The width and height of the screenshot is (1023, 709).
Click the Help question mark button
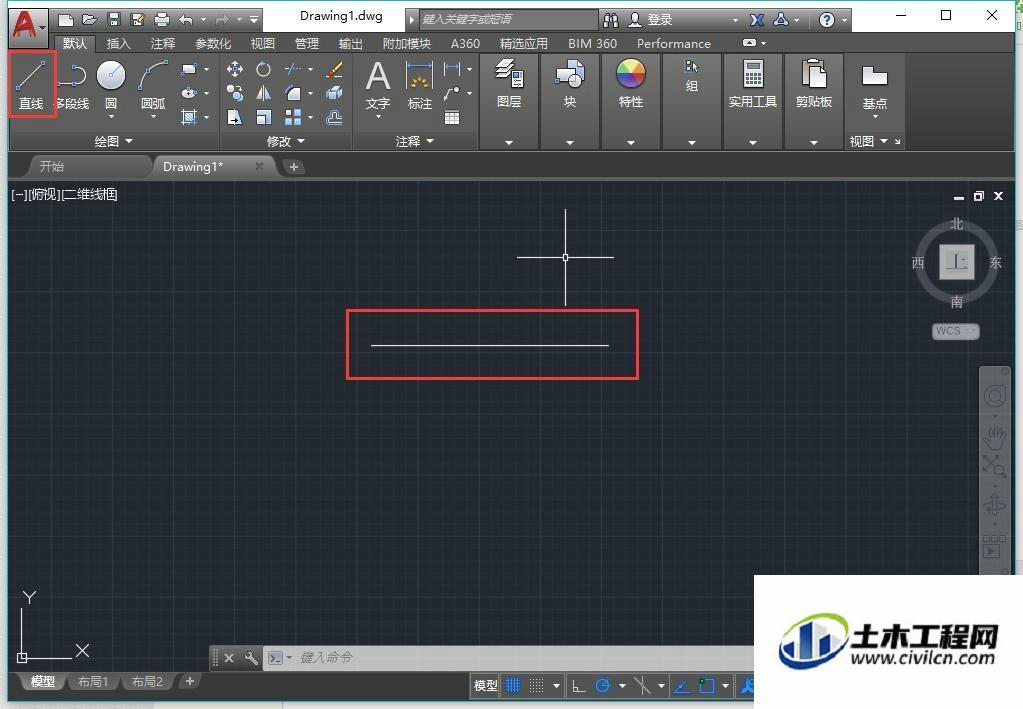pyautogui.click(x=827, y=20)
